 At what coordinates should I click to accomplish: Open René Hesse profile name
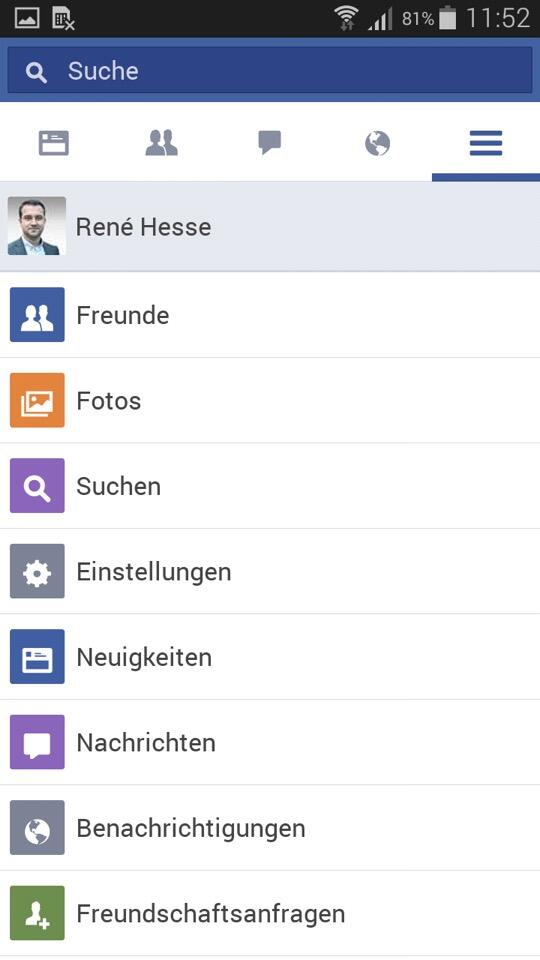(x=143, y=227)
